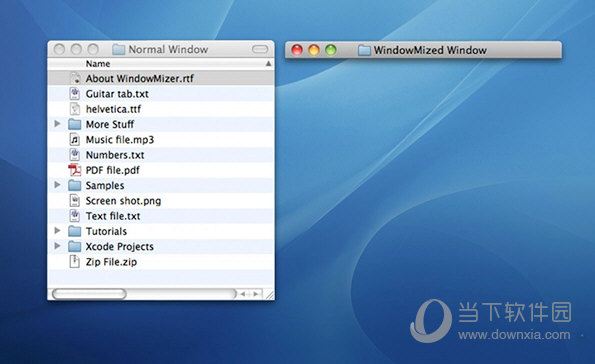Toggle the toolbar pill button in Normal Window
This screenshot has width=595, height=364.
[x=260, y=49]
